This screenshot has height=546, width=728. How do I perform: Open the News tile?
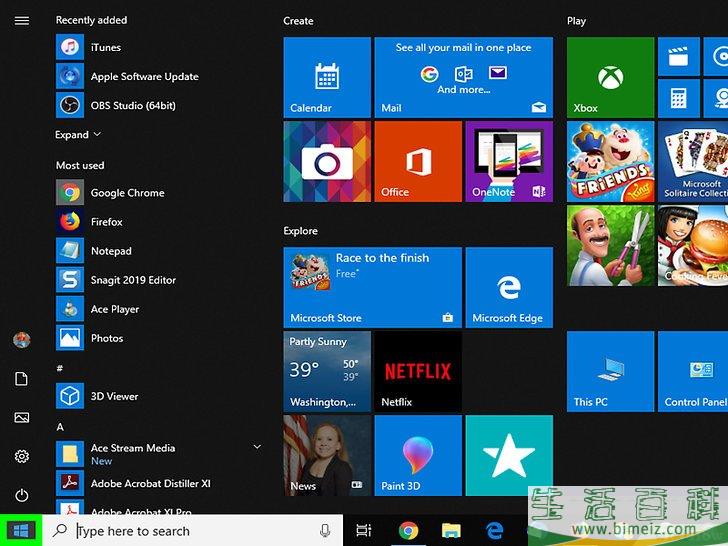[x=327, y=455]
